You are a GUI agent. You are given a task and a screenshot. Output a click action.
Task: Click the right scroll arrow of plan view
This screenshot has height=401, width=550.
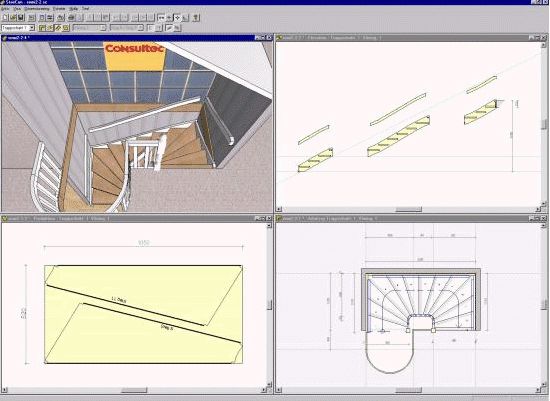538,390
